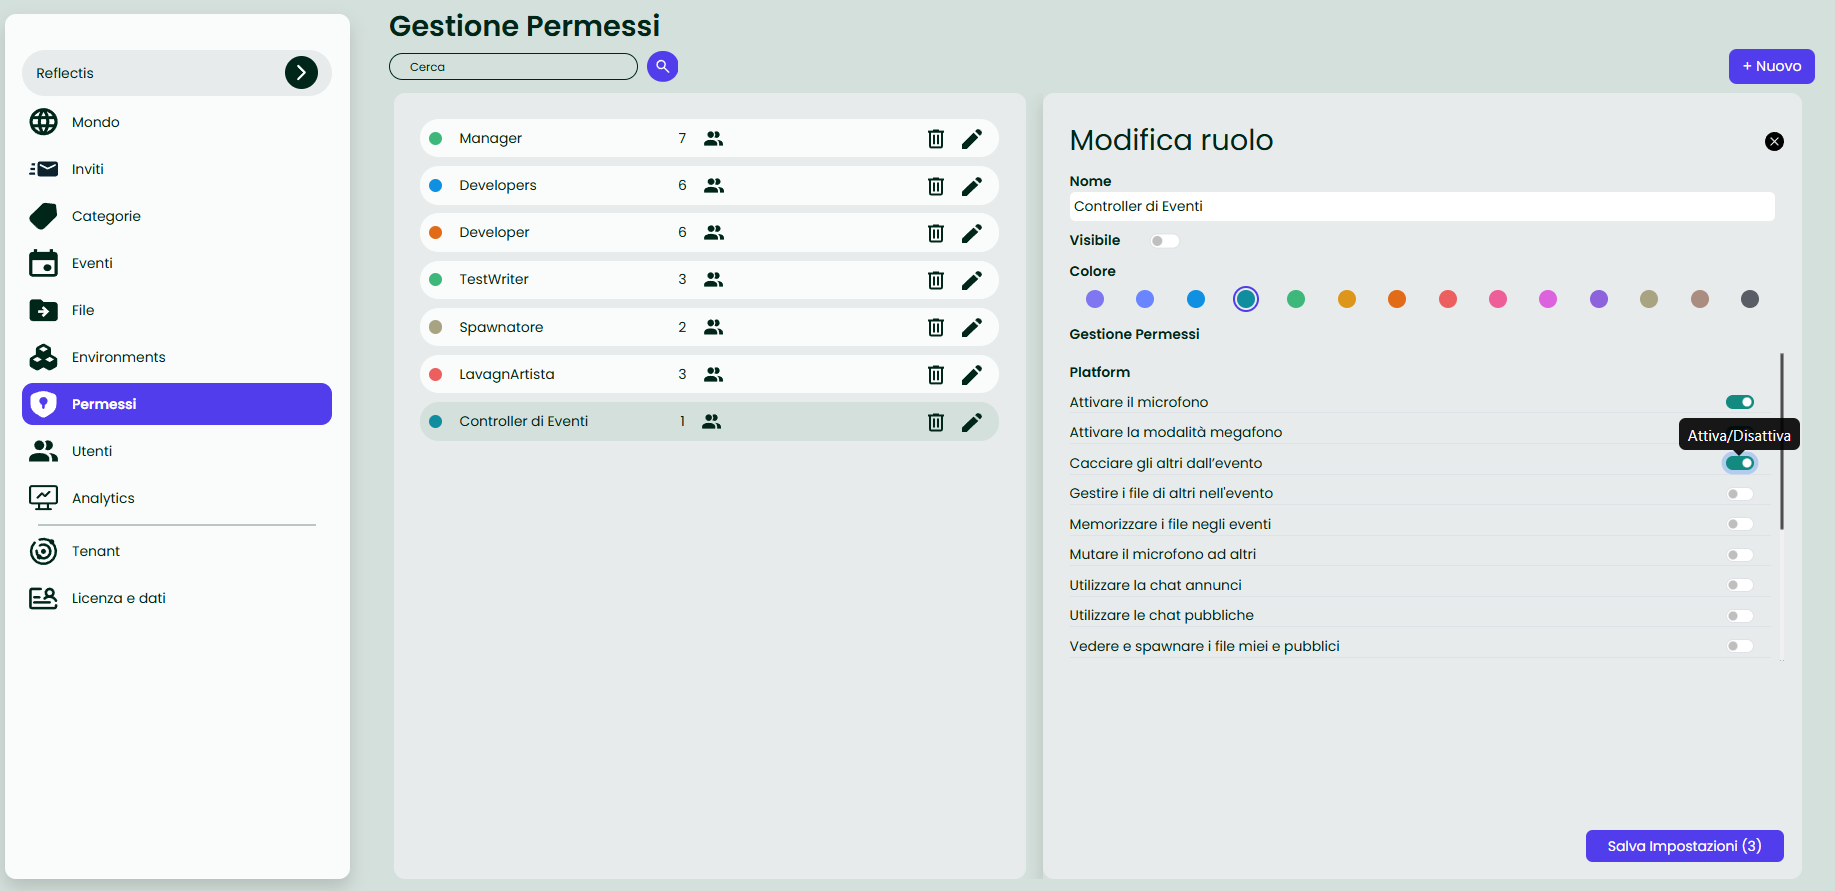Click Salva Impostazioni button
1835x891 pixels.
[x=1684, y=846]
